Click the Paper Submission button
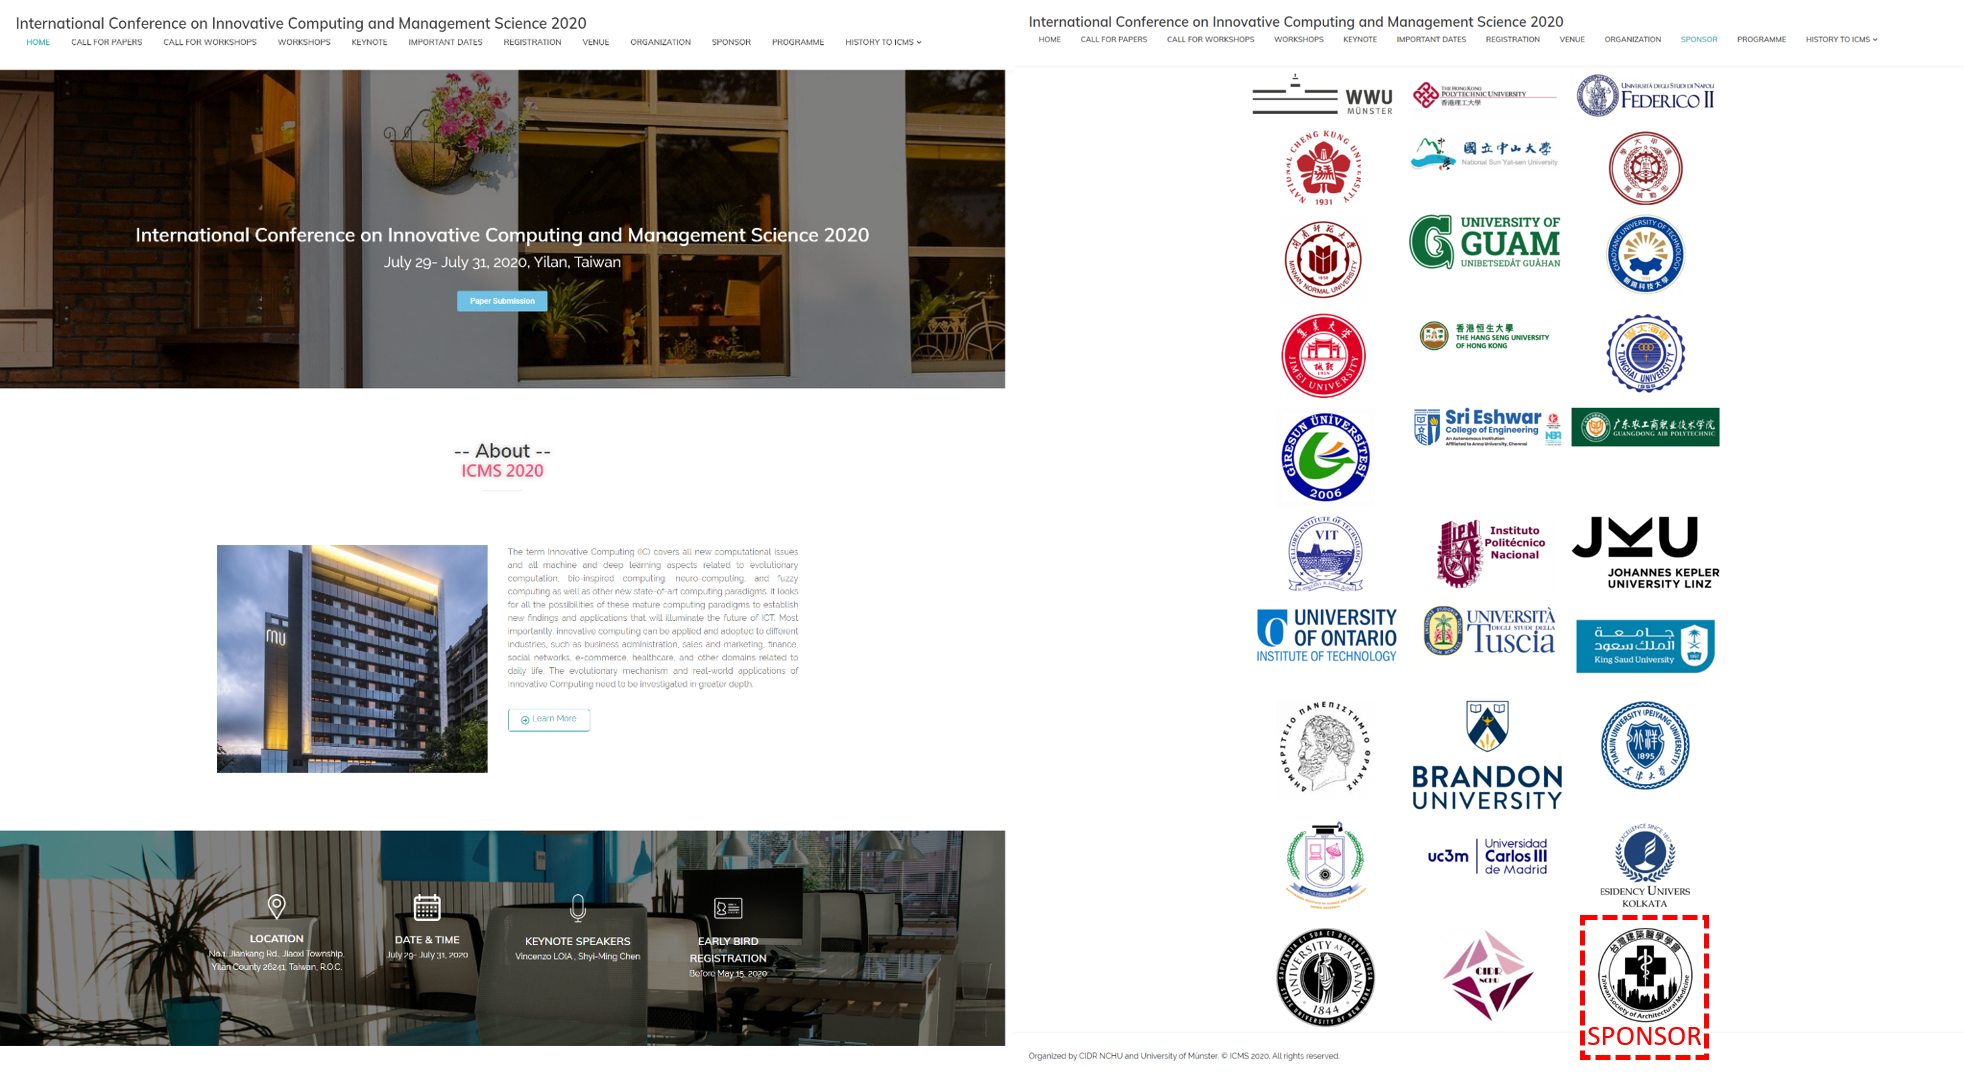1964x1080 pixels. click(502, 301)
